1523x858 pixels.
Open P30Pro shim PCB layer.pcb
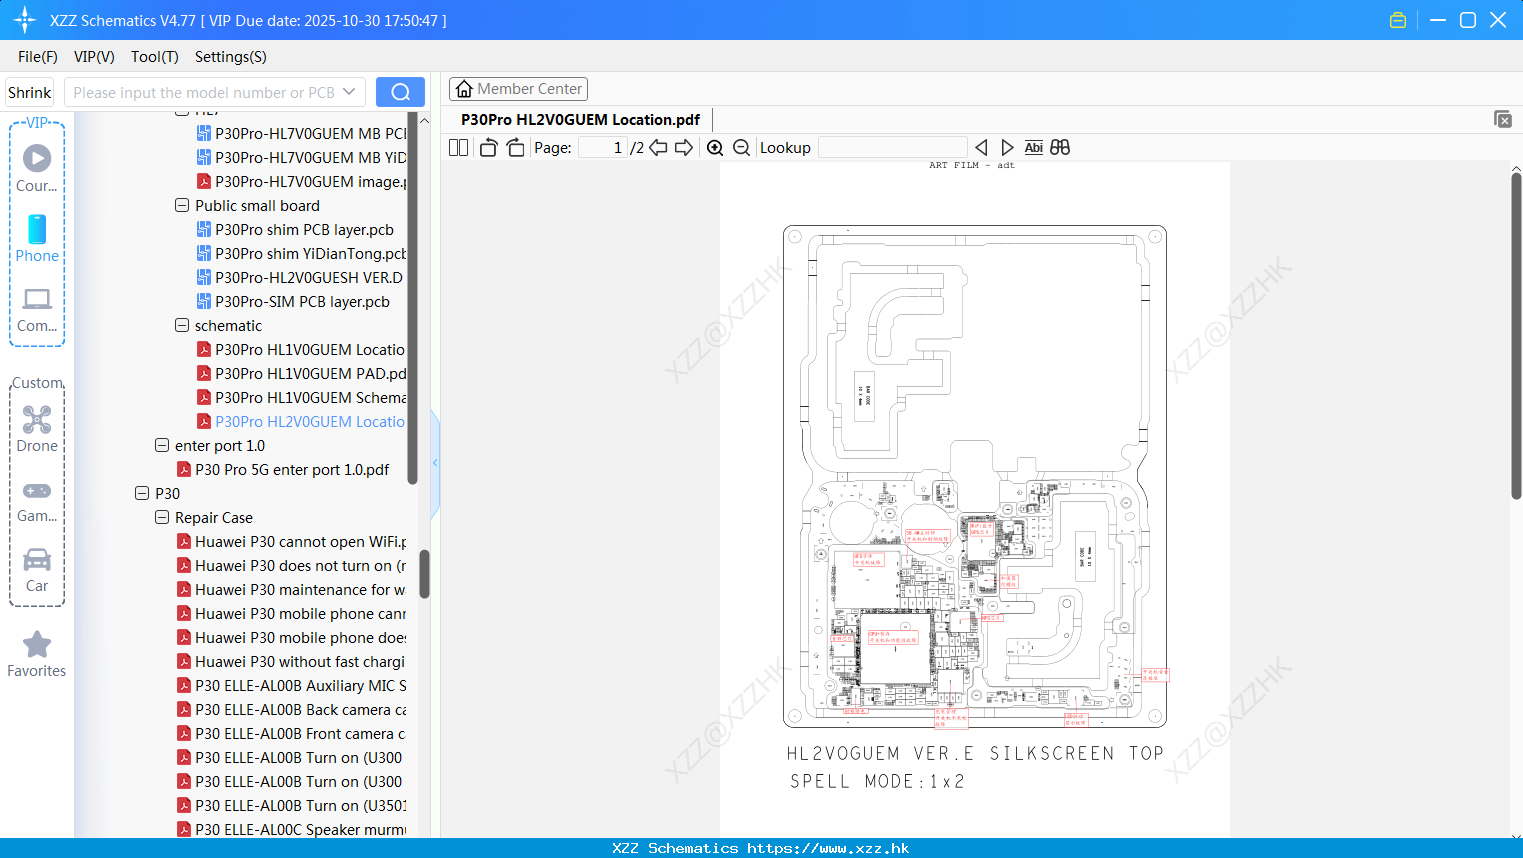[295, 229]
